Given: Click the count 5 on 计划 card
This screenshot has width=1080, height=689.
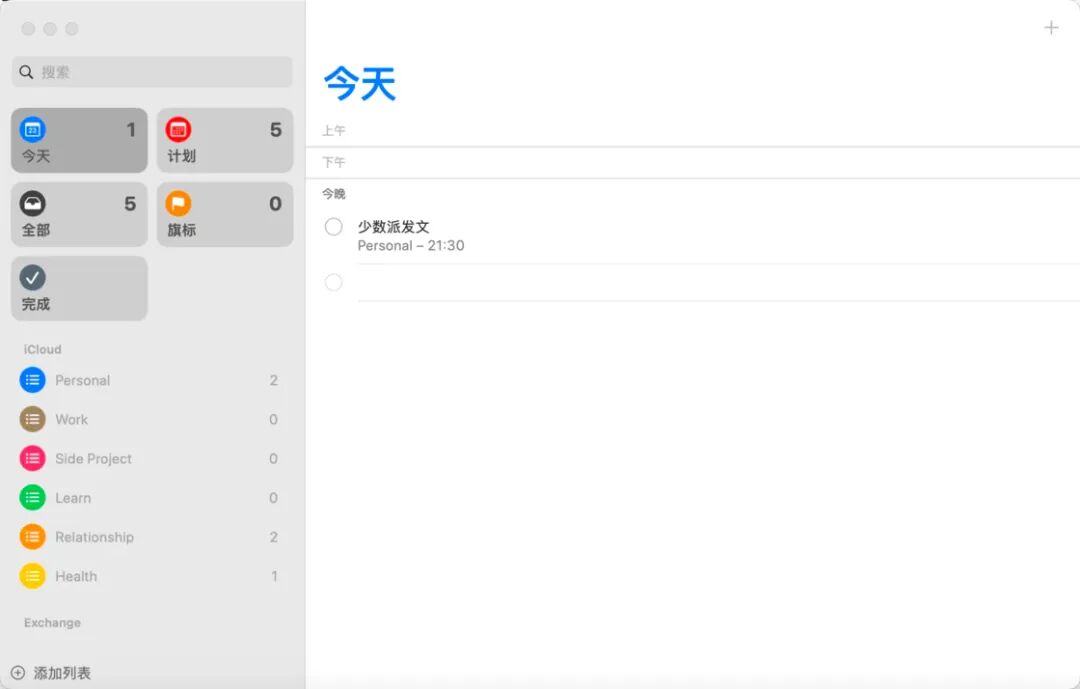Looking at the screenshot, I should (276, 130).
